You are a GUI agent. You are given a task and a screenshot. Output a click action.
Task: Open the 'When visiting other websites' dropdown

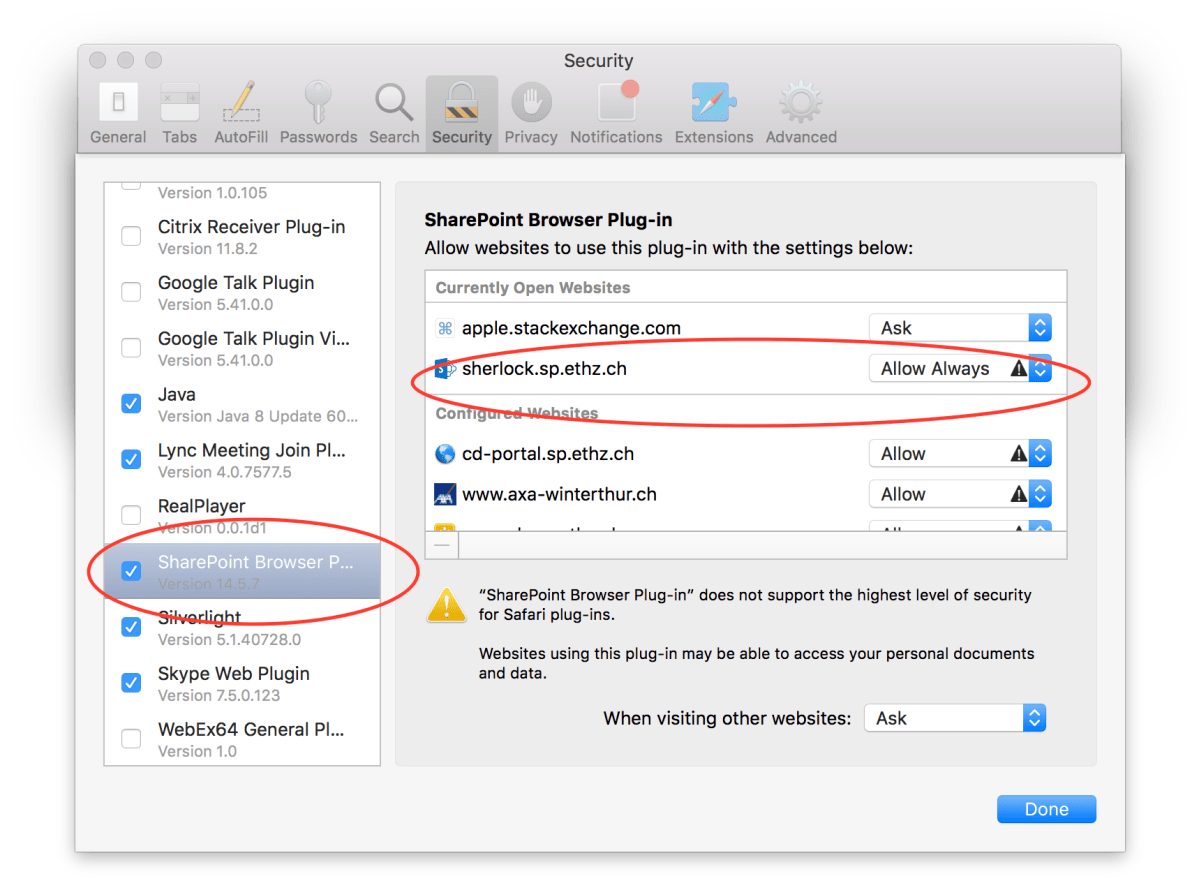click(955, 718)
